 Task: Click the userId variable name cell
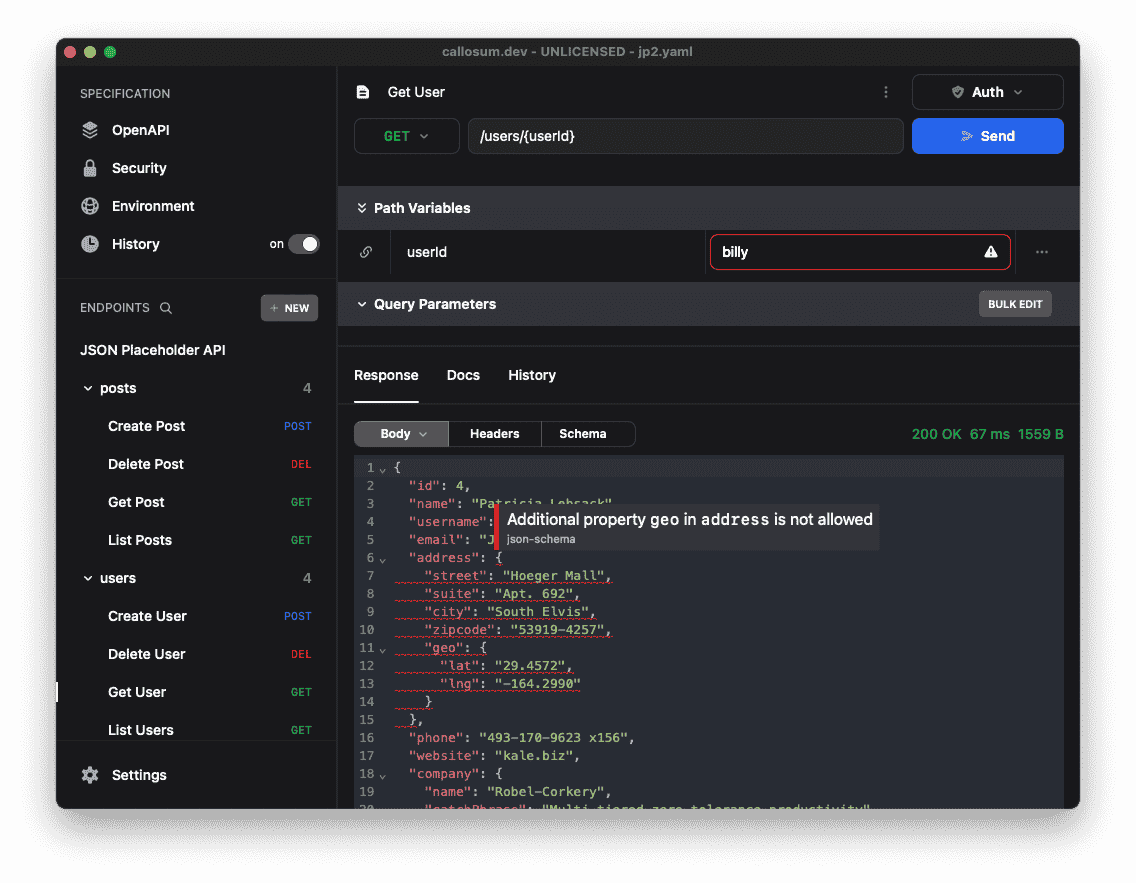coord(548,252)
